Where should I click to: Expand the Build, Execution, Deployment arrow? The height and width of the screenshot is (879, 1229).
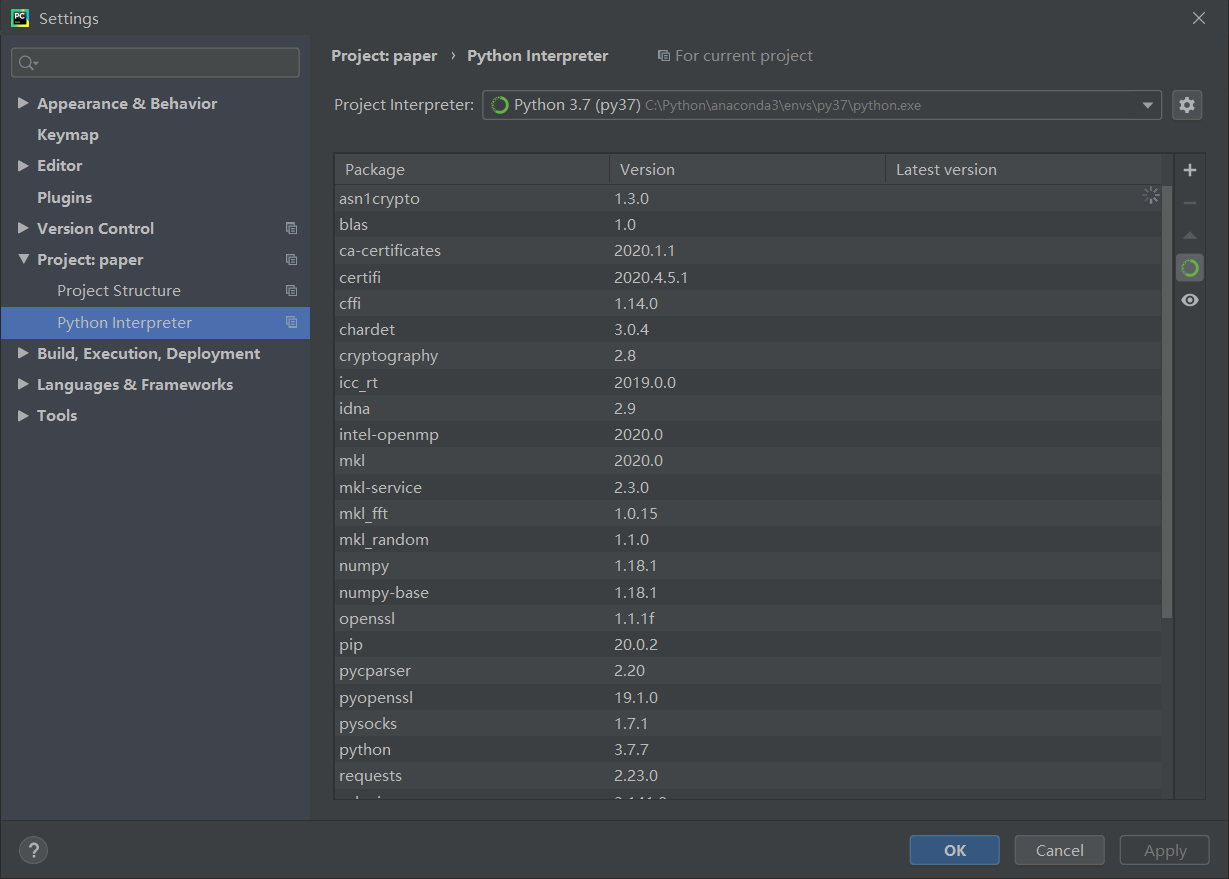[23, 353]
